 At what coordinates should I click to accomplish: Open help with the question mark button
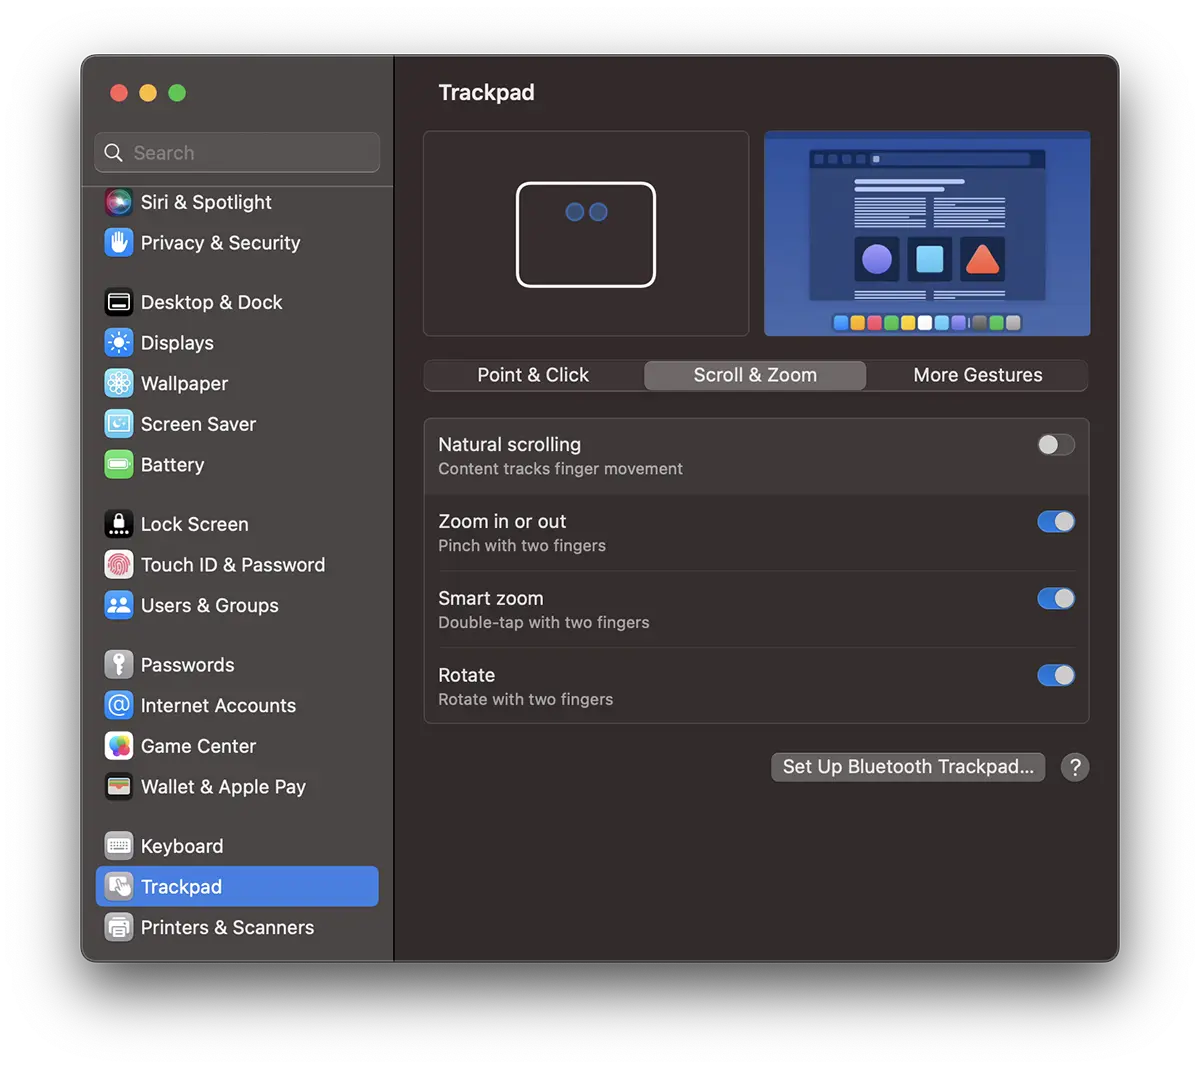[x=1075, y=767]
